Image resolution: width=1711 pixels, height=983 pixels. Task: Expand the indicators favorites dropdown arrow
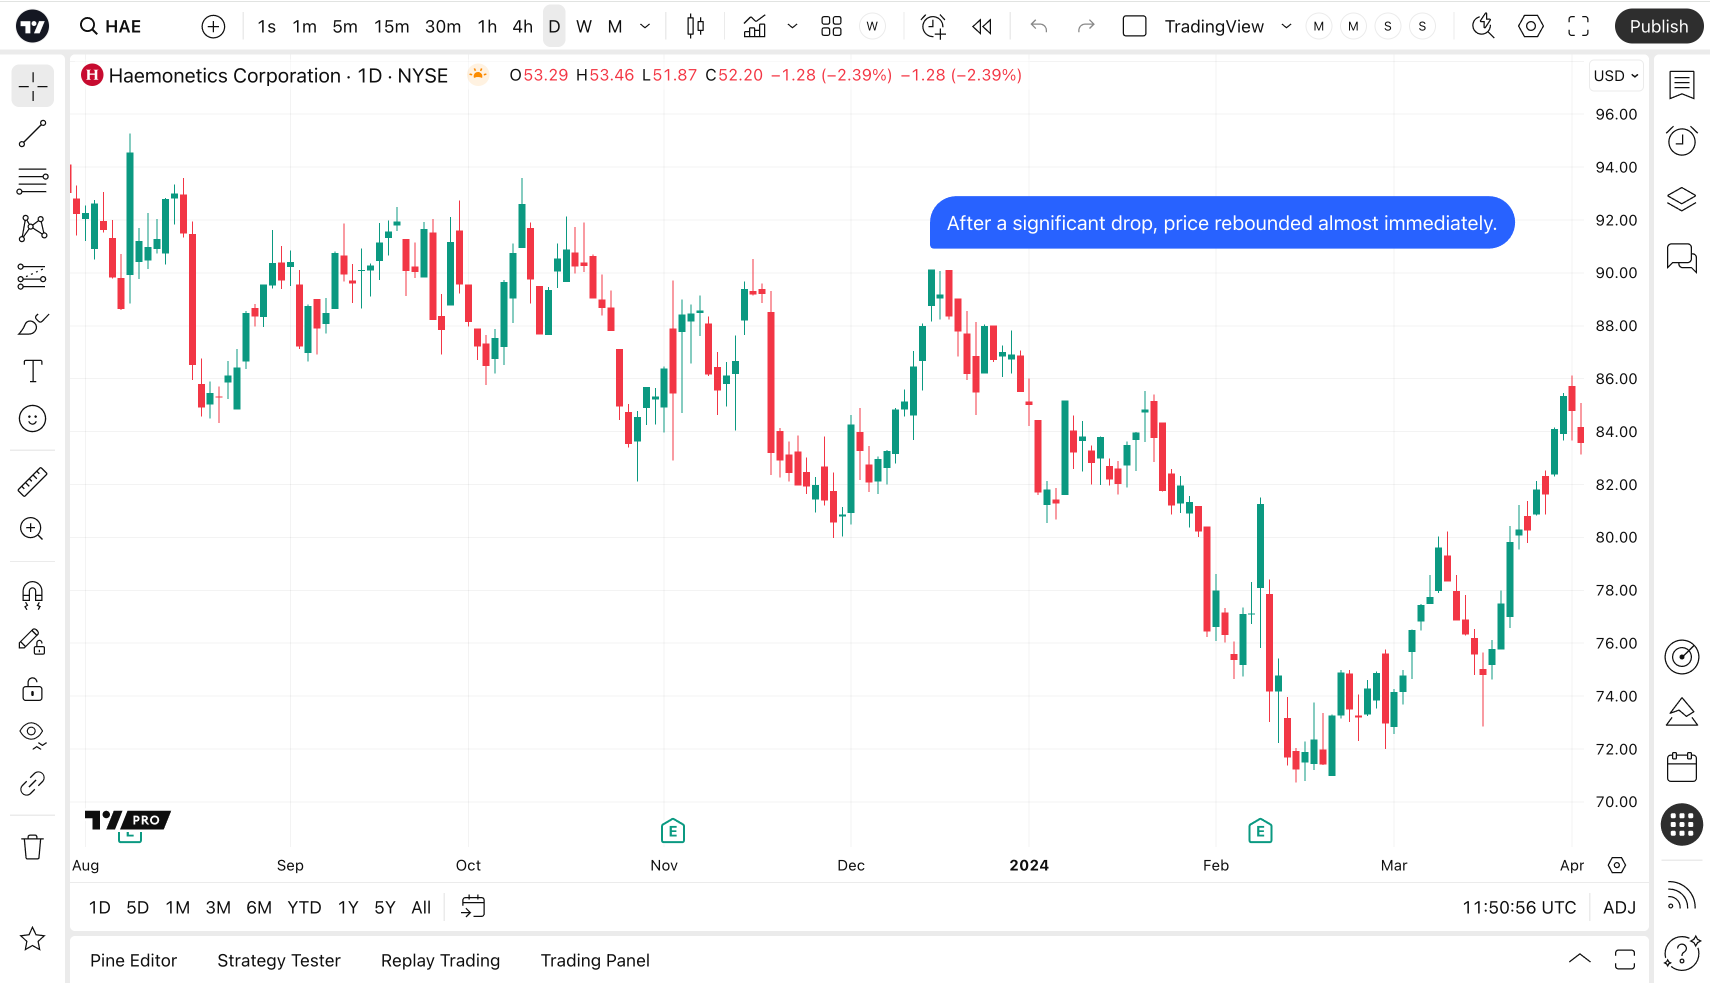click(792, 26)
